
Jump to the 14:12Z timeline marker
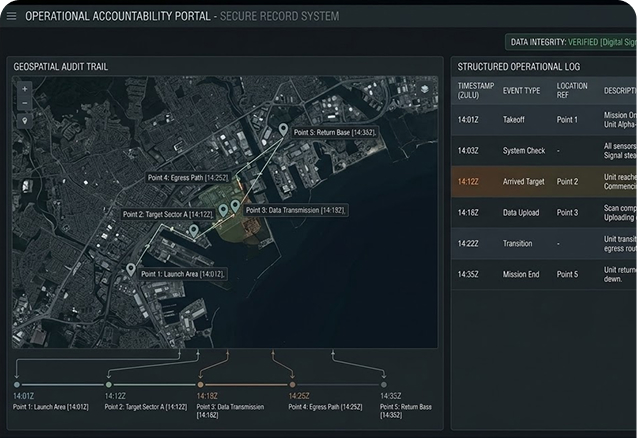(x=108, y=384)
